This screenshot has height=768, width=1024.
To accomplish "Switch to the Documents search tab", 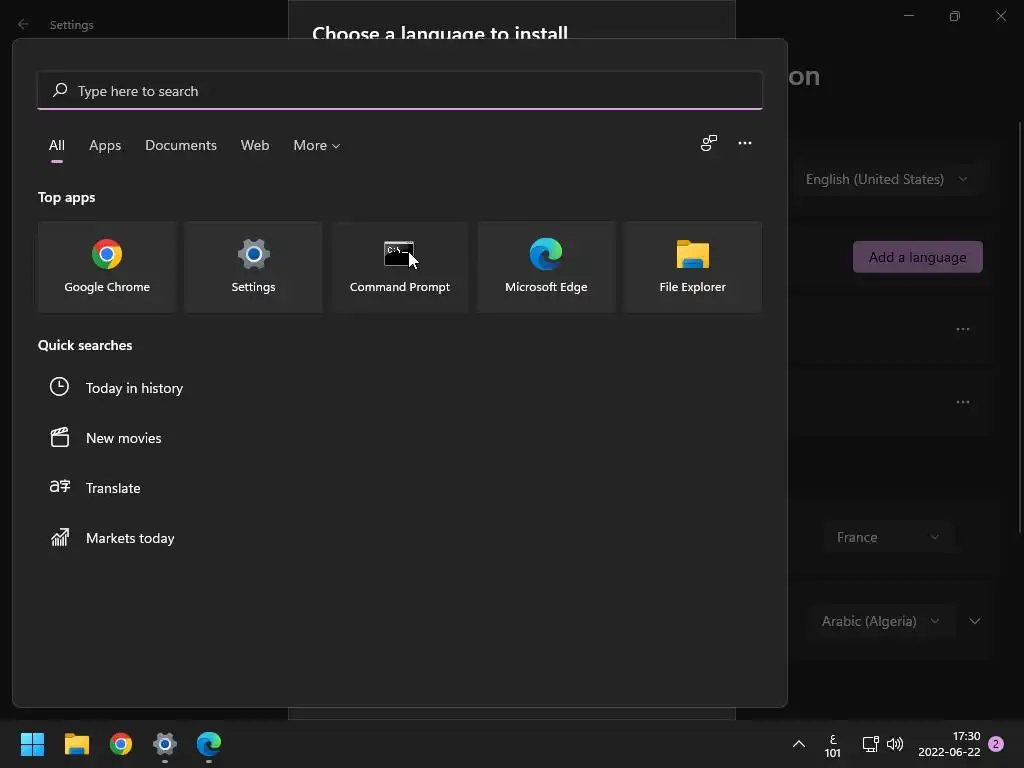I will tap(181, 146).
